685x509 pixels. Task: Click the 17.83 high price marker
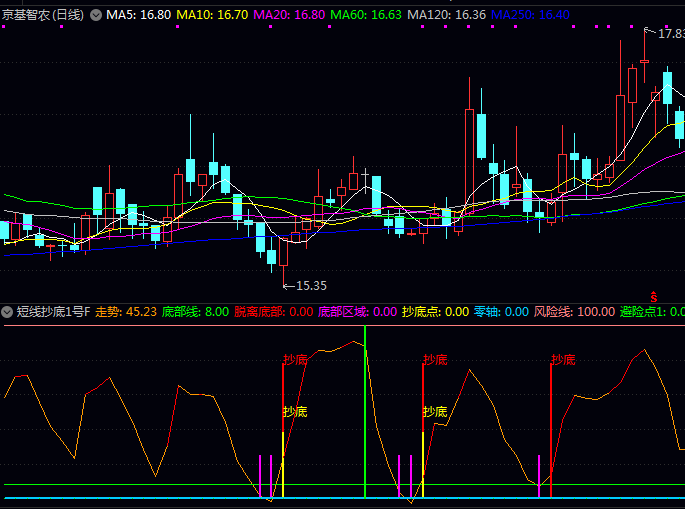click(670, 33)
